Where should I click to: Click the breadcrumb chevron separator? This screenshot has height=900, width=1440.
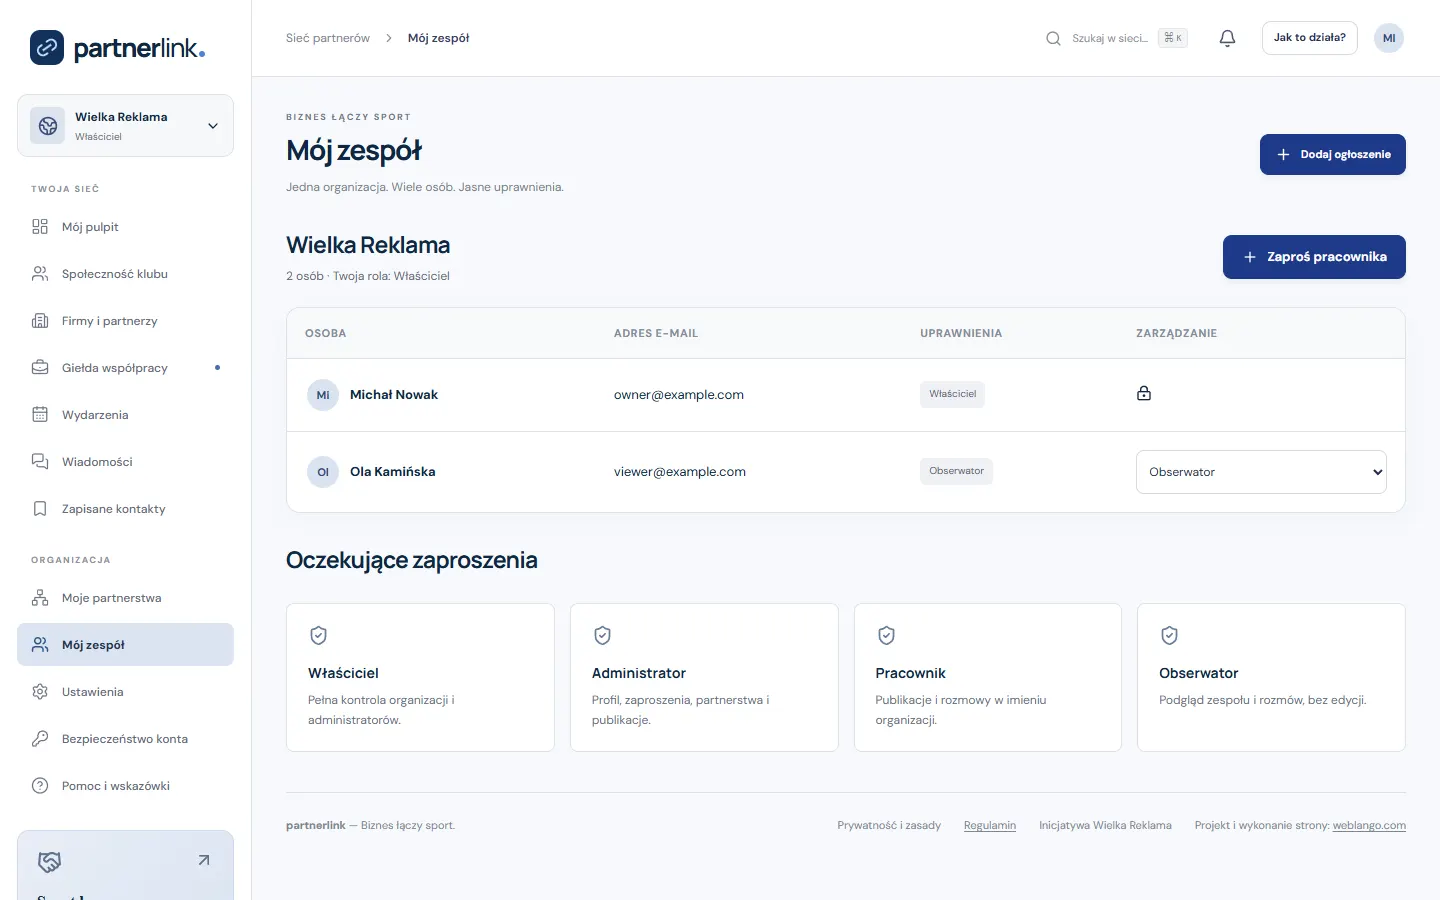389,38
